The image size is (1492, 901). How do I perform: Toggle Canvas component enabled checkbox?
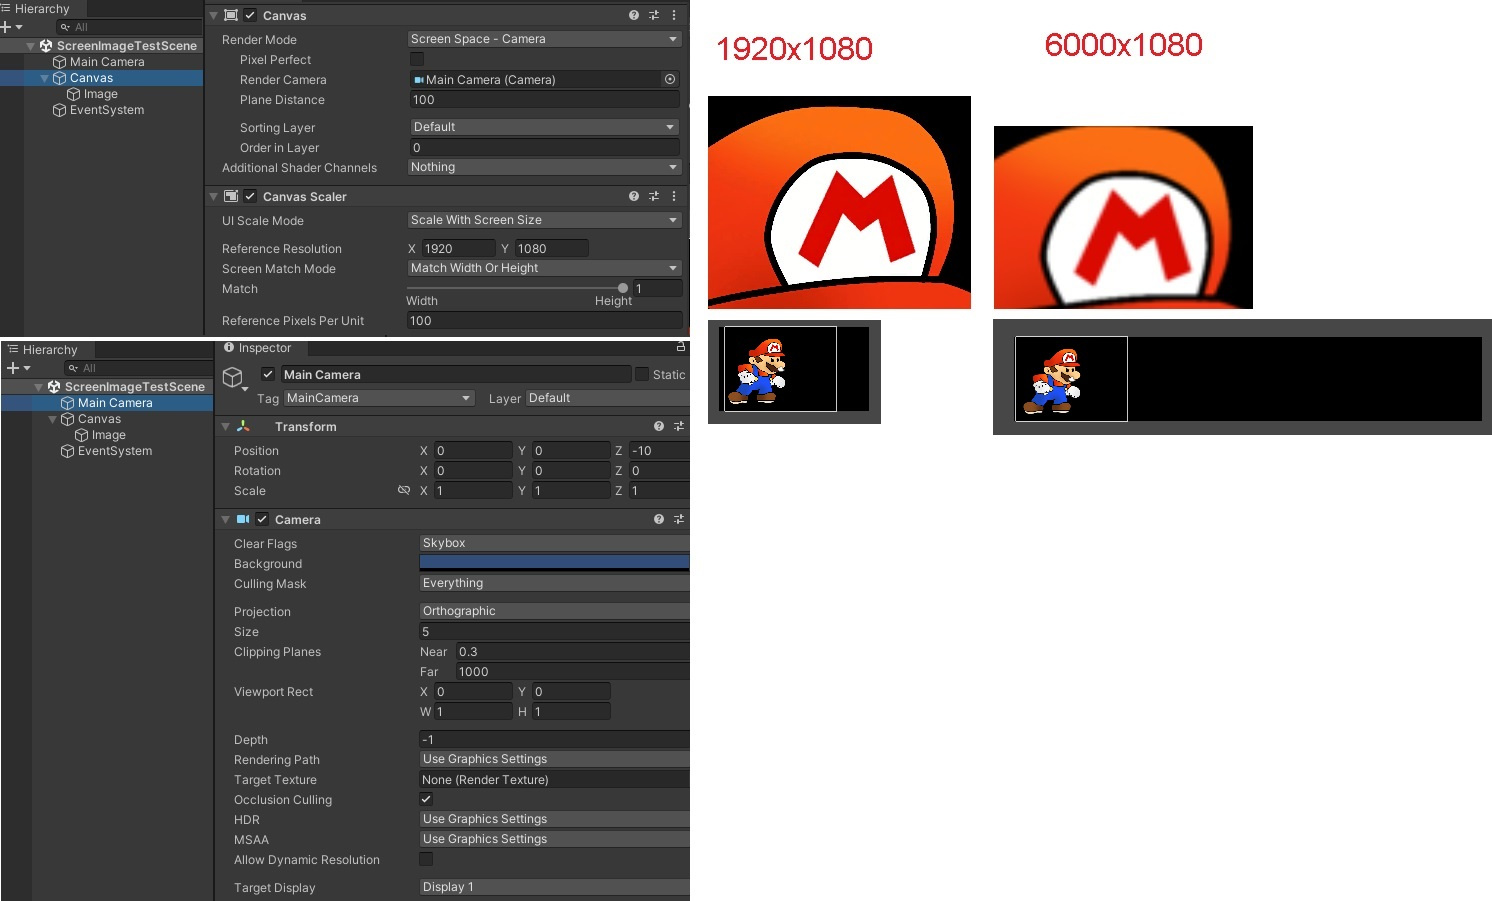point(250,15)
